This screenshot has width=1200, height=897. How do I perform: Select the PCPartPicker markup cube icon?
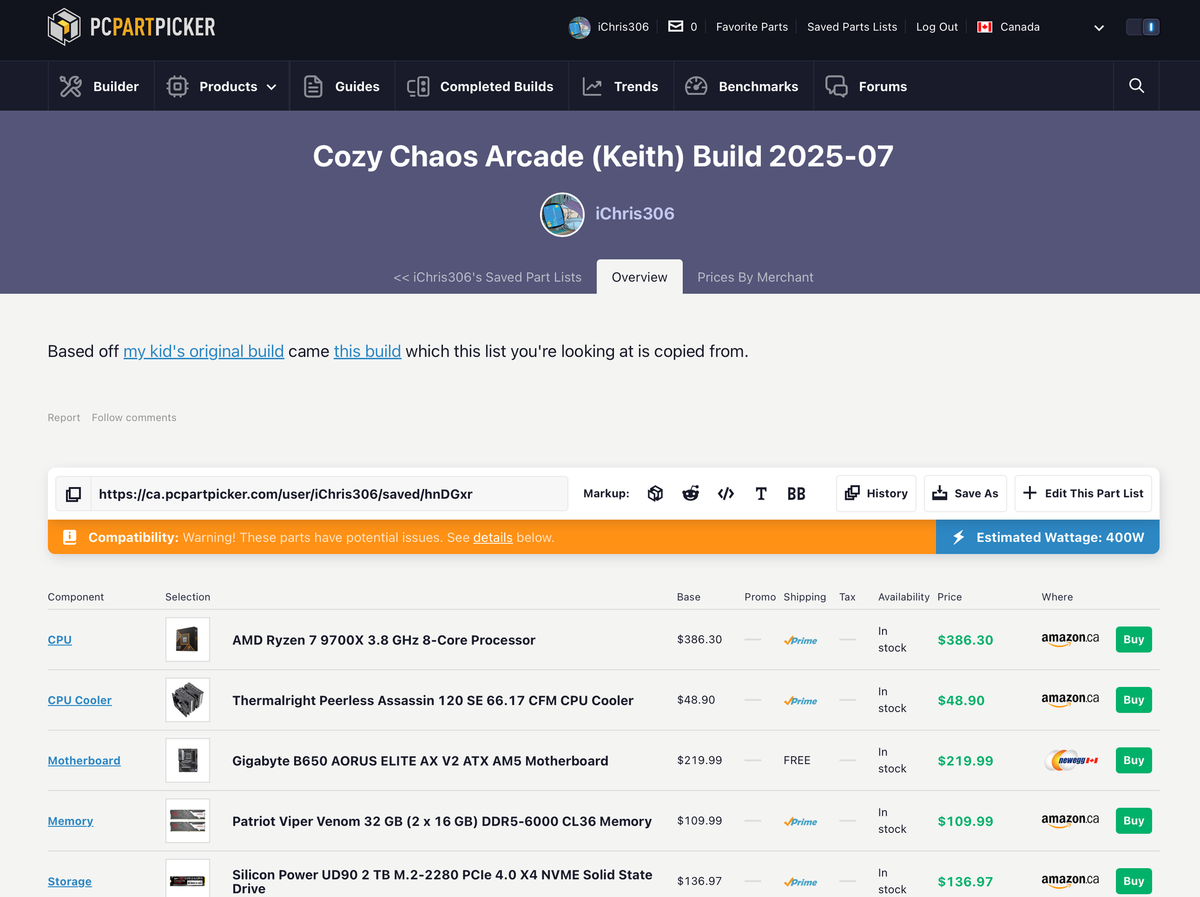pos(655,494)
